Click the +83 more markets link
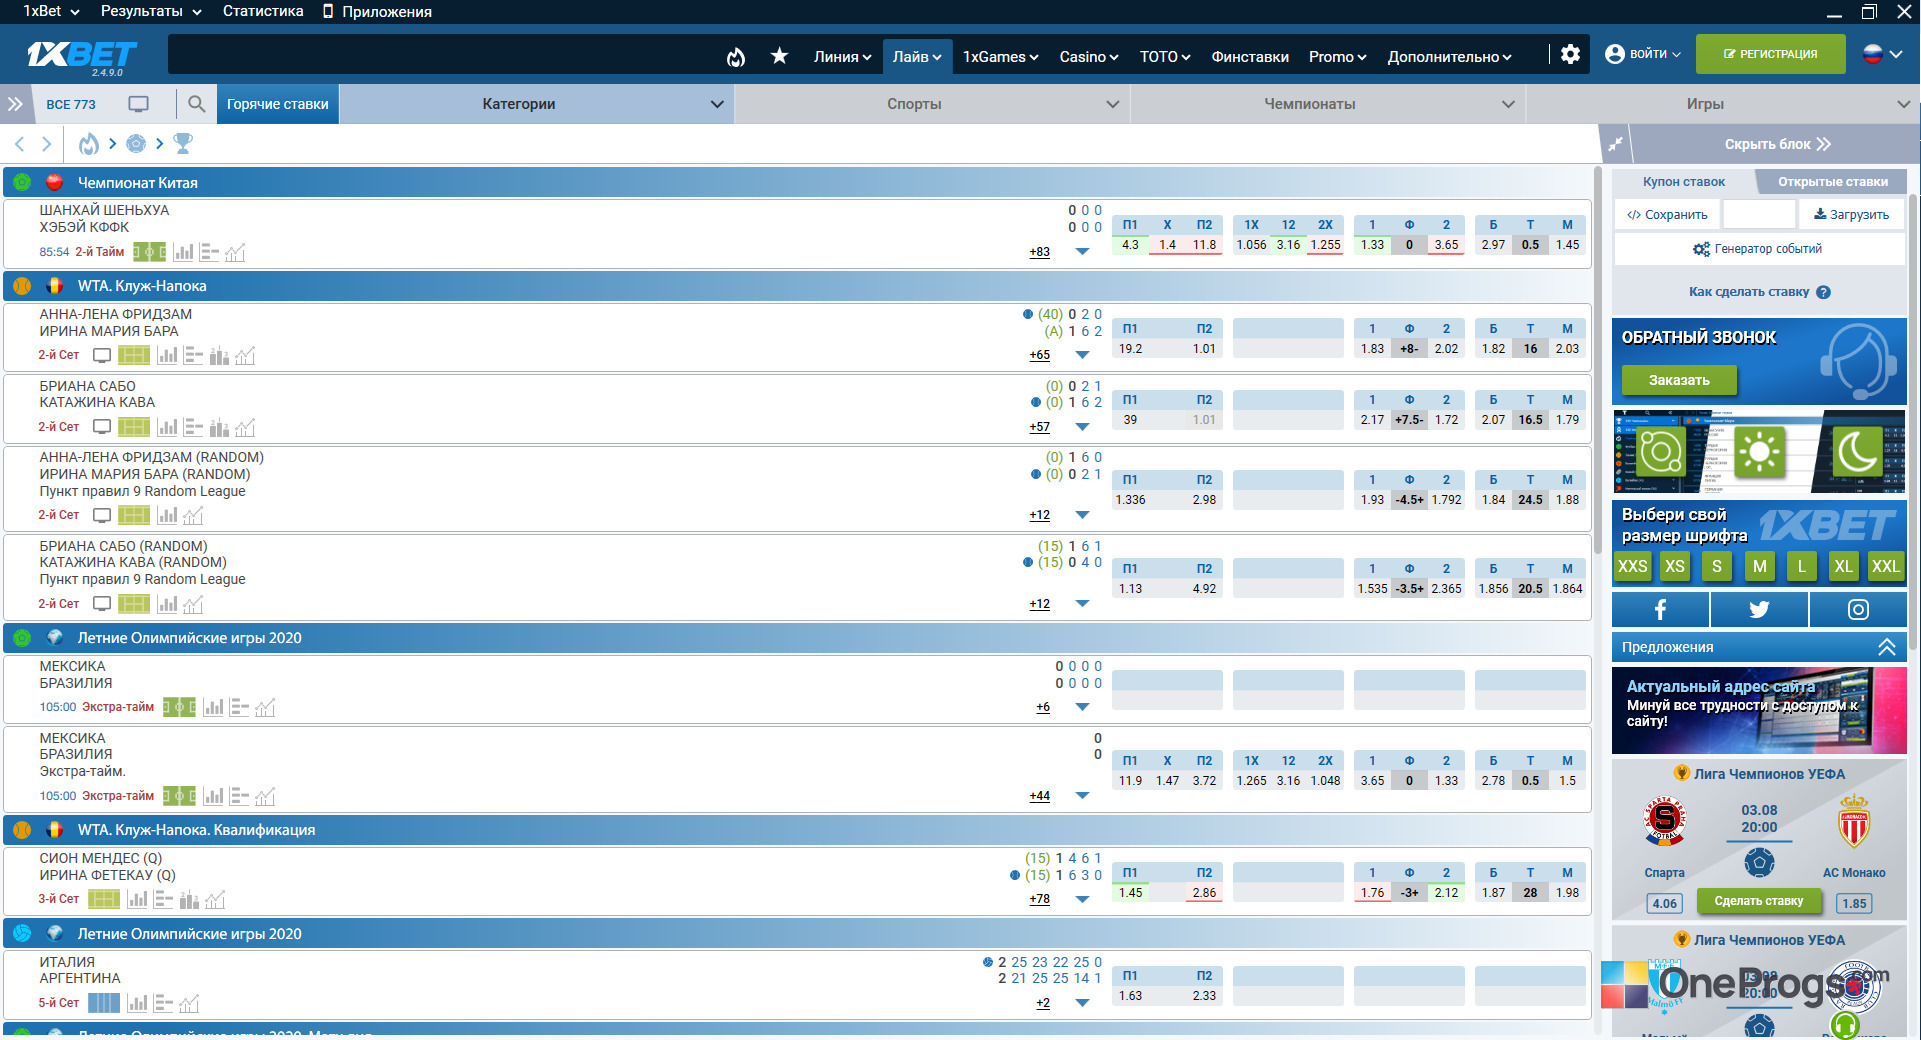 pyautogui.click(x=1039, y=252)
